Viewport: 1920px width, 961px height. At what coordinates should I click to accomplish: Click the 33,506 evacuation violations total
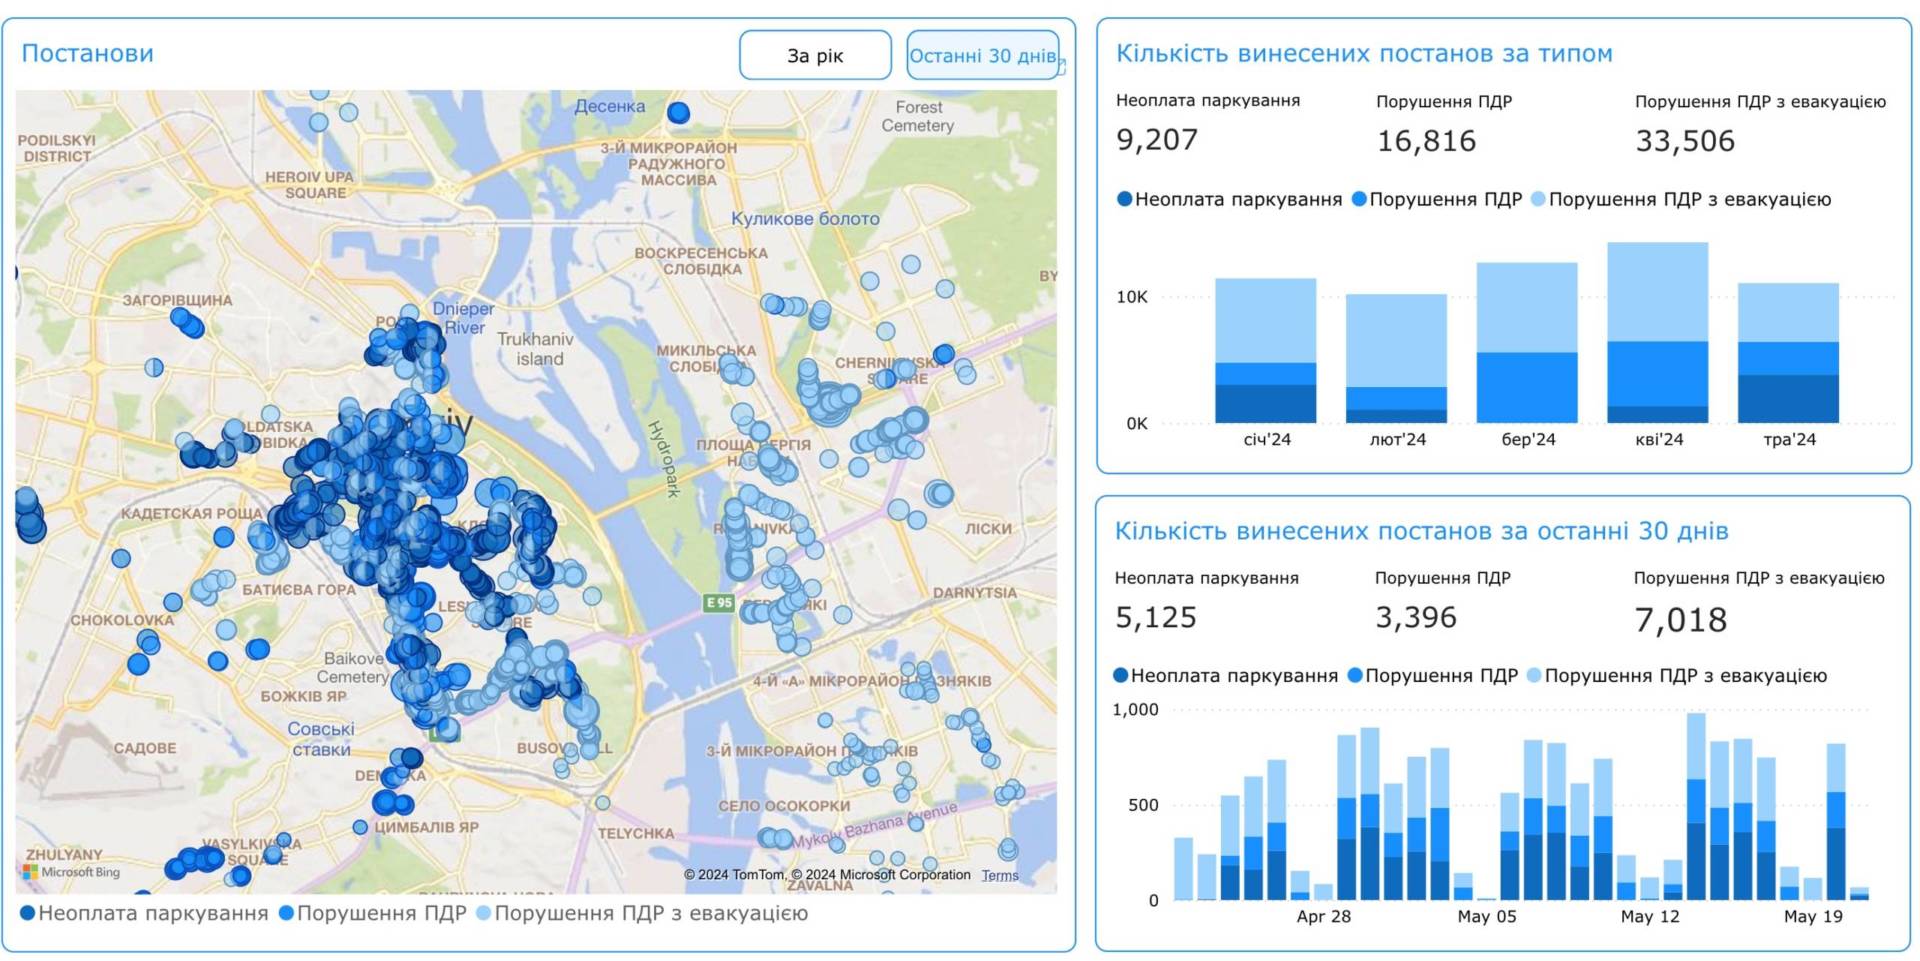pyautogui.click(x=1685, y=141)
